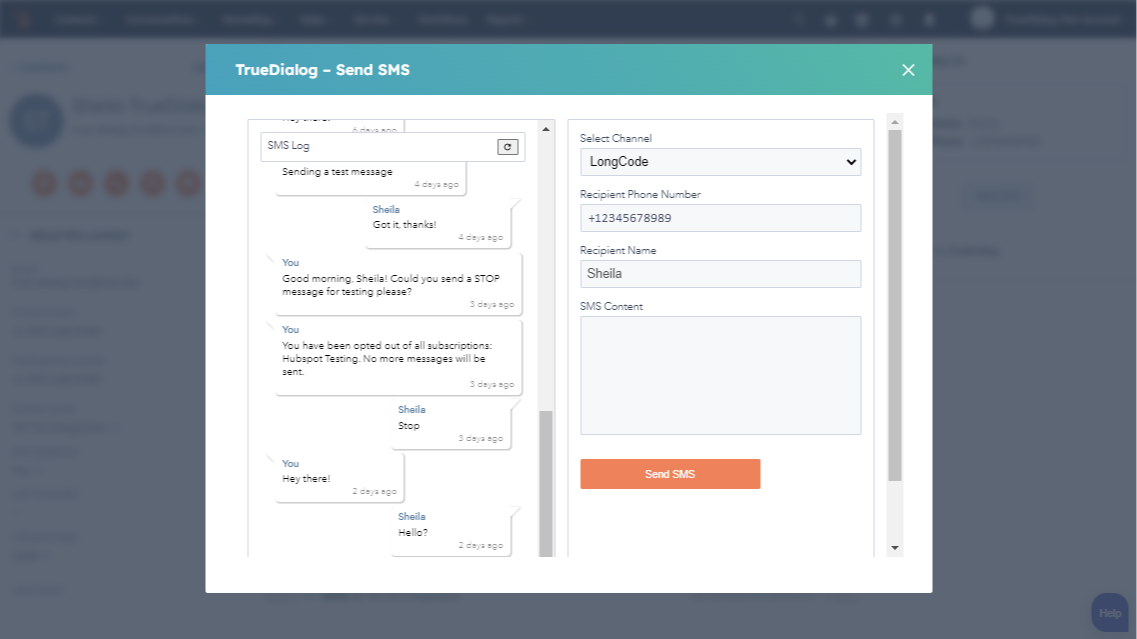Select the "Good morning, Sheila!" message bubble
Screen dimensions: 1137x639
(x=396, y=285)
